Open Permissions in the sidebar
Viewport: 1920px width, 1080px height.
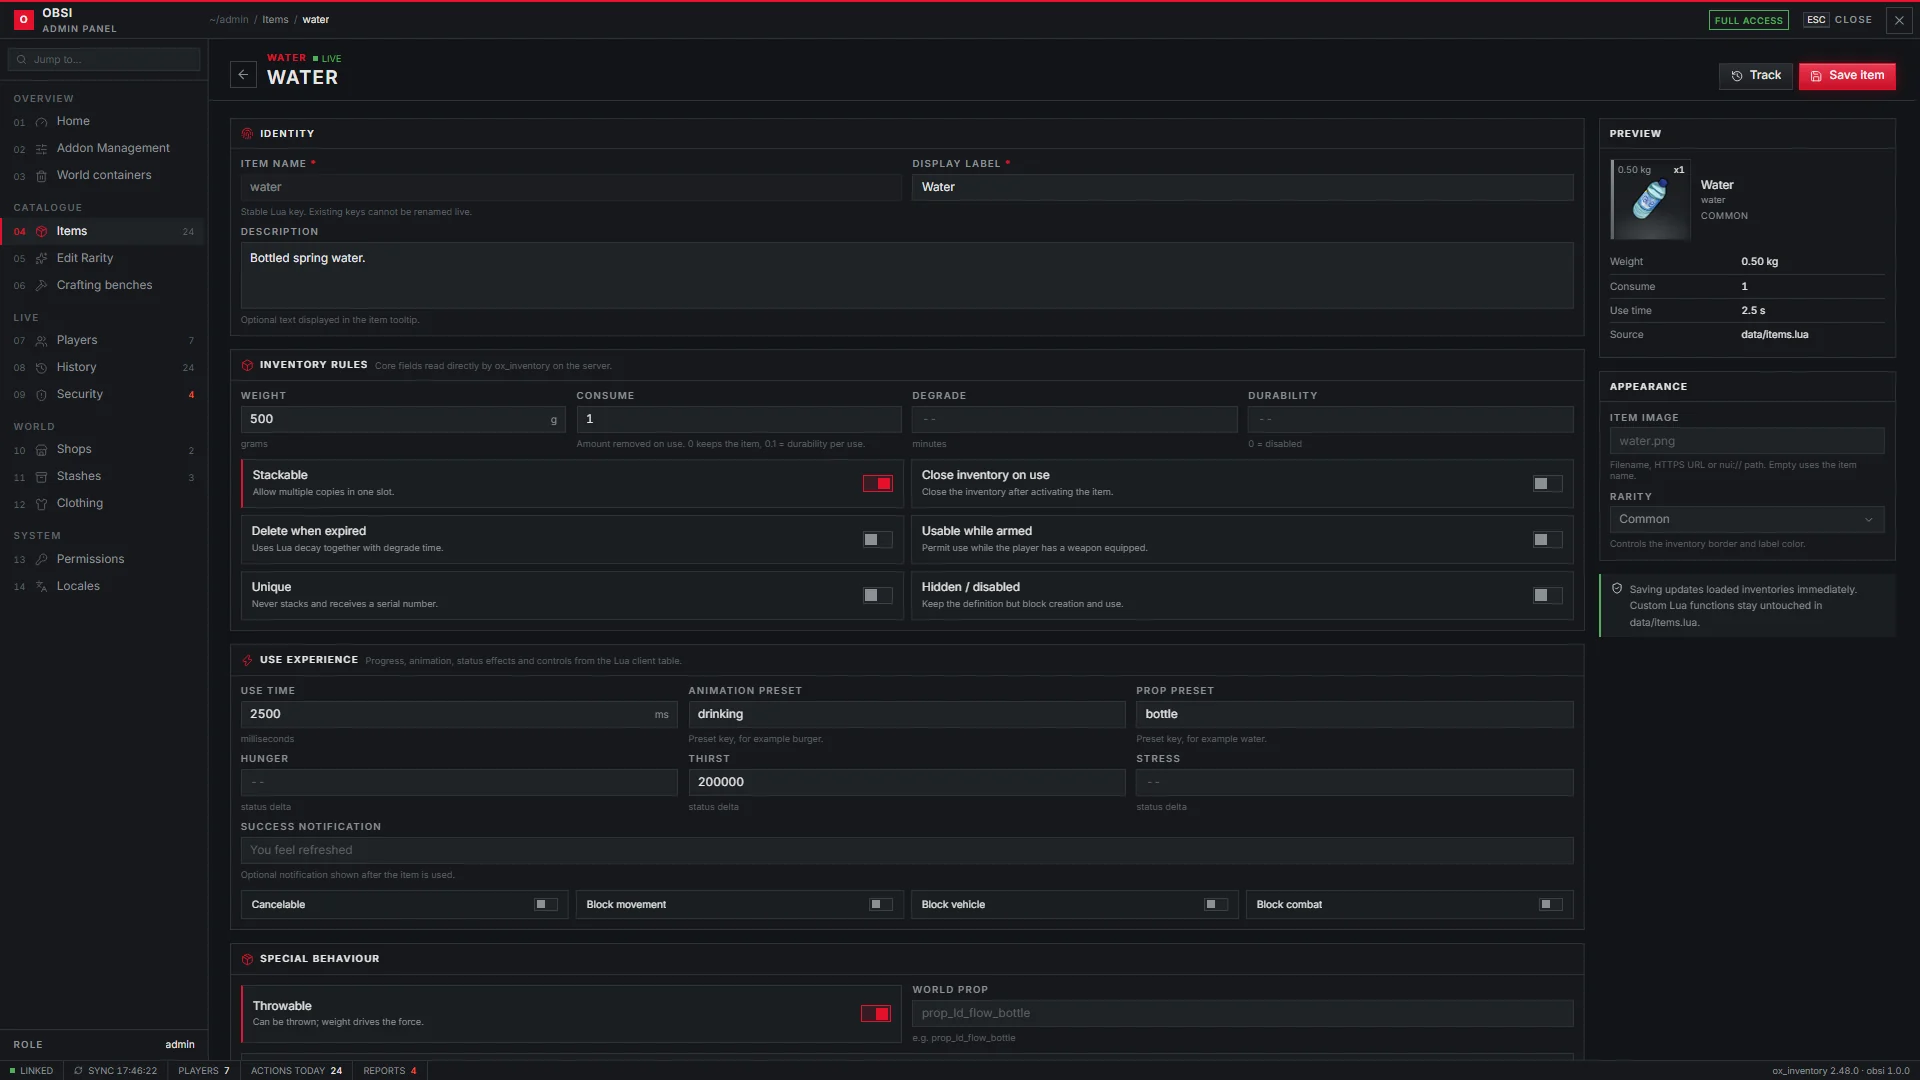(x=103, y=560)
